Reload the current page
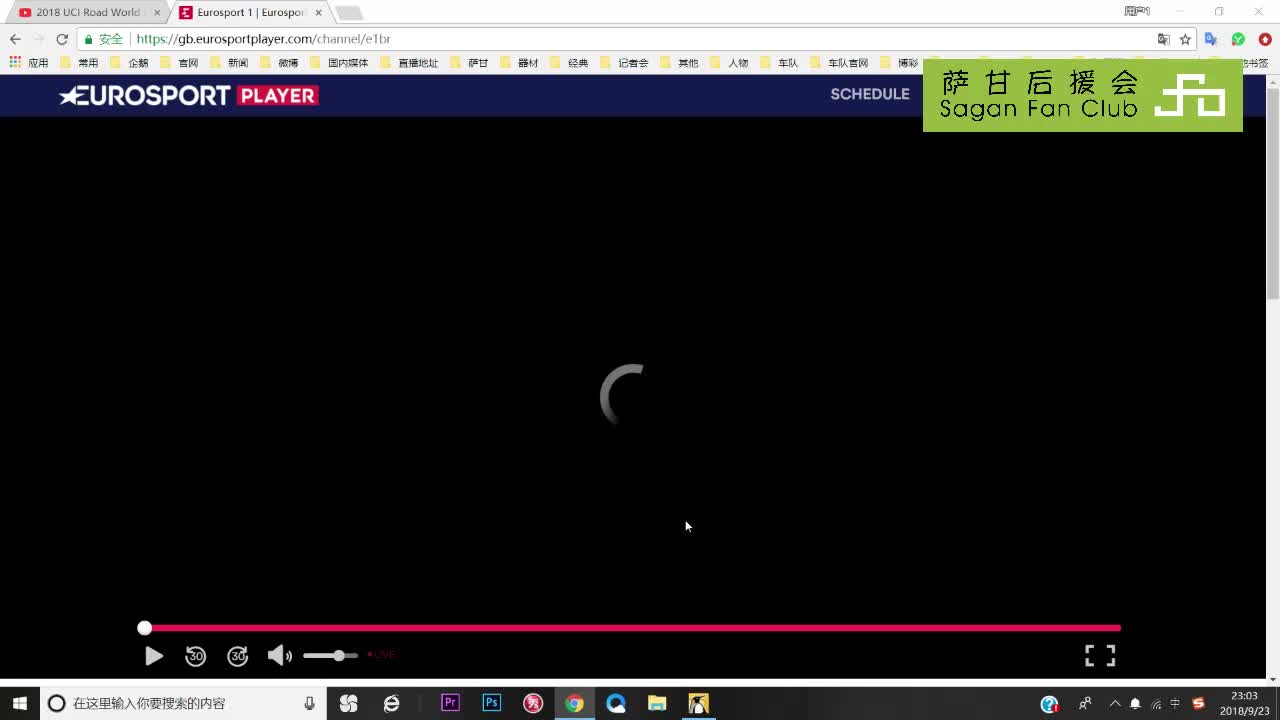 62,39
